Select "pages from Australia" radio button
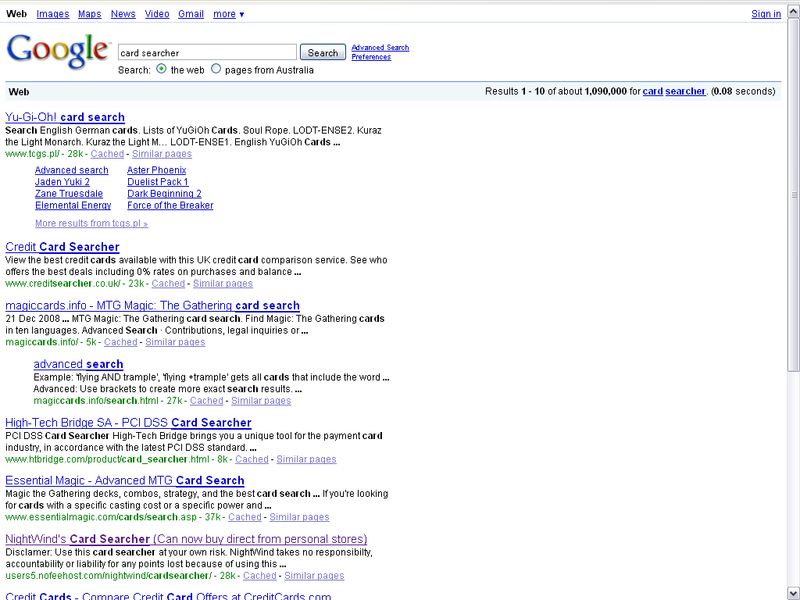Screen dimensions: 800x600 pyautogui.click(x=216, y=69)
